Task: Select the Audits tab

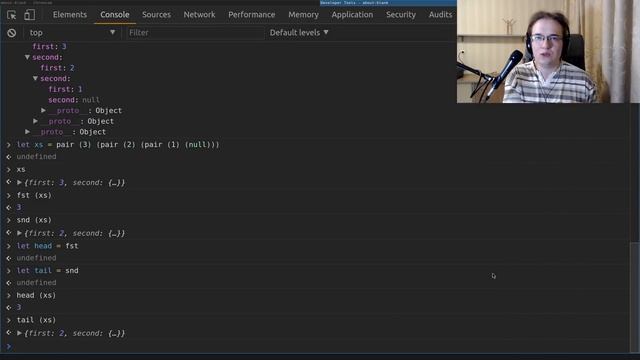Action: 440,15
